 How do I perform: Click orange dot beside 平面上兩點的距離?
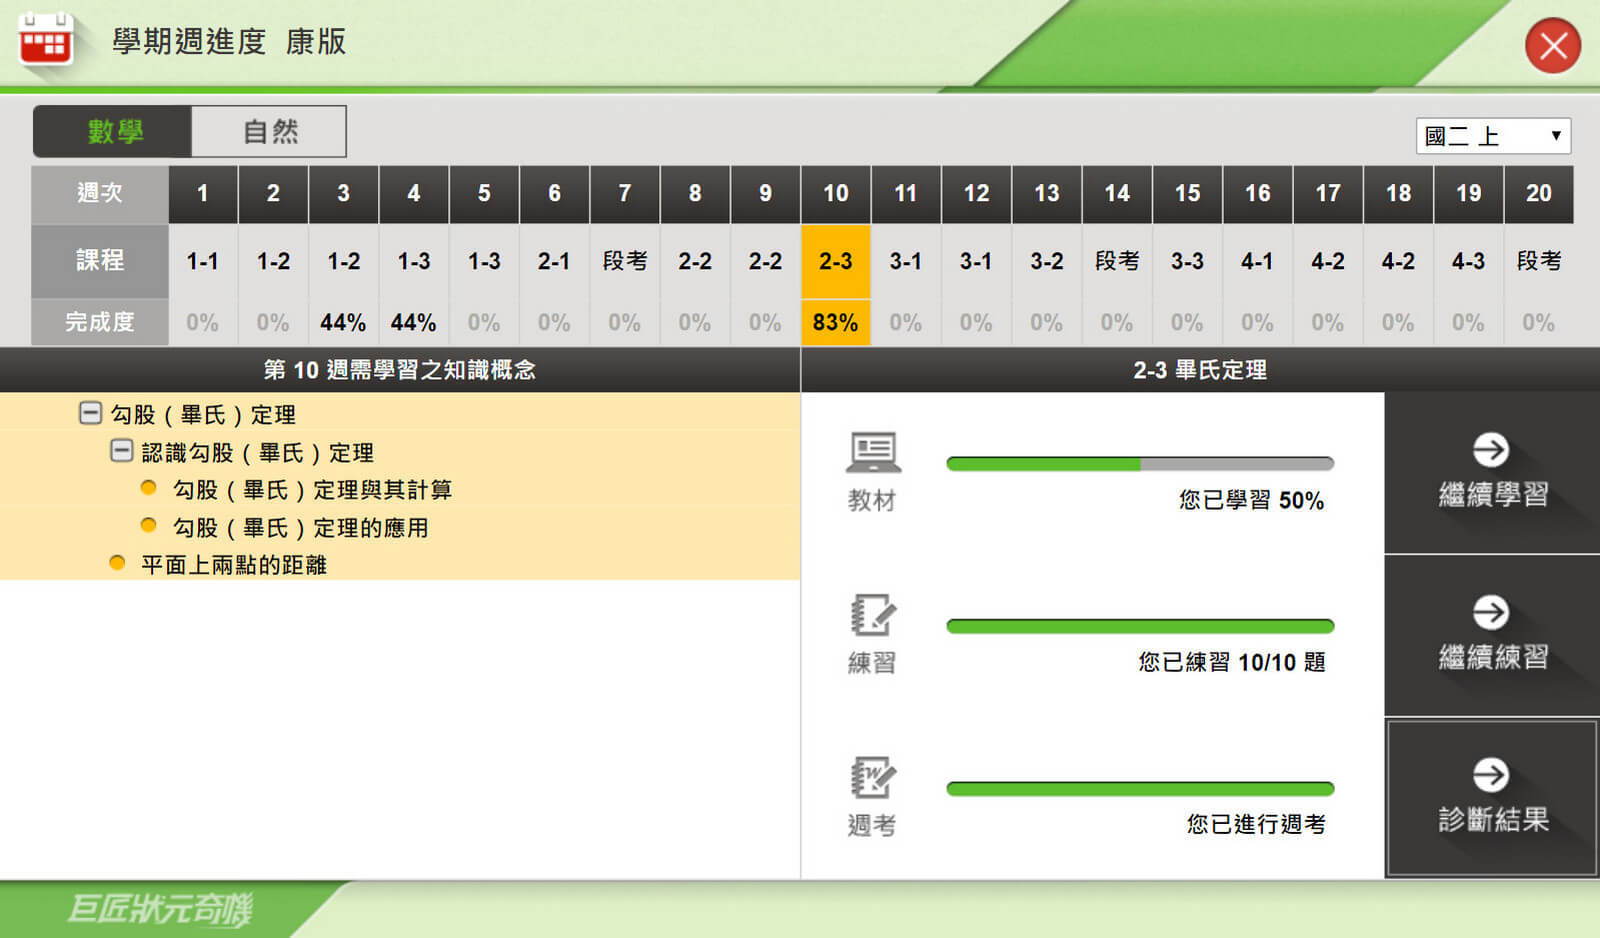[x=117, y=563]
